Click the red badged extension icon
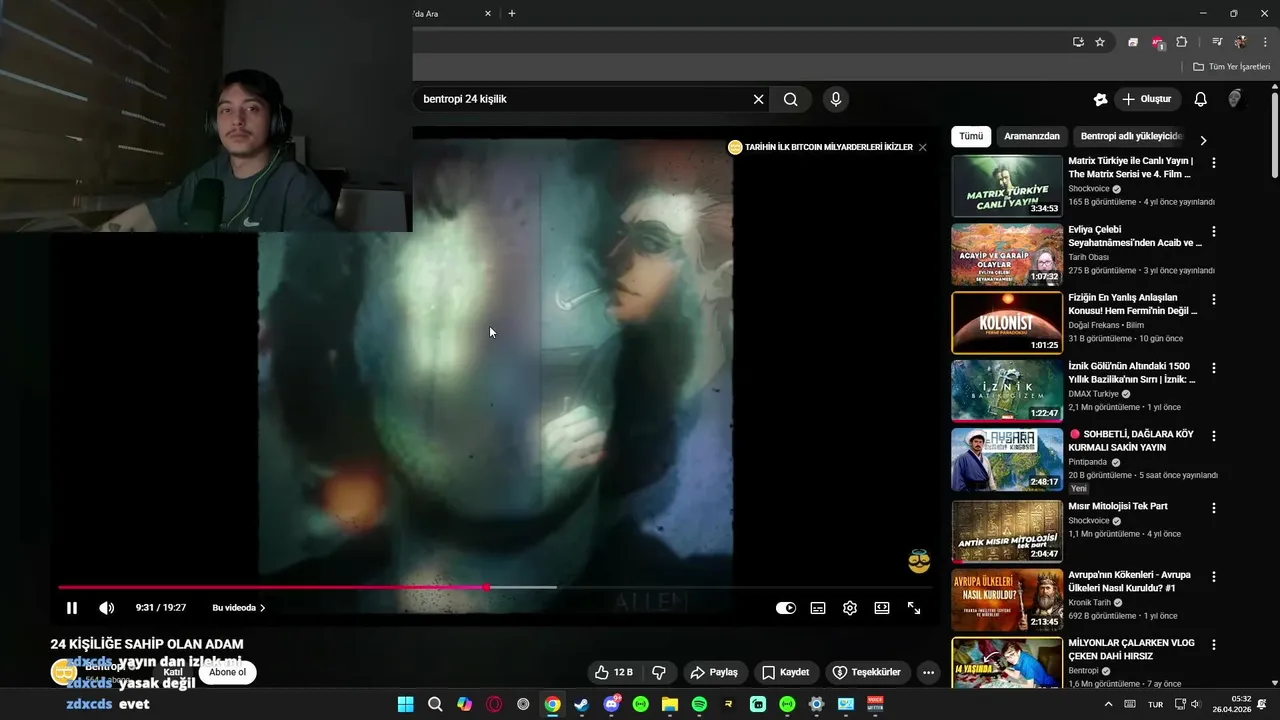 point(1158,42)
